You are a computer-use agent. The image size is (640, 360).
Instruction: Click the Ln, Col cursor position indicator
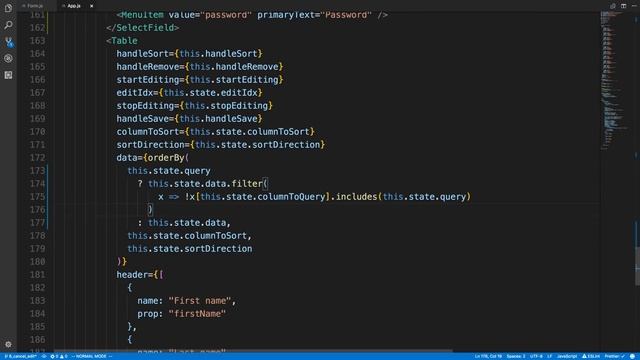489,356
